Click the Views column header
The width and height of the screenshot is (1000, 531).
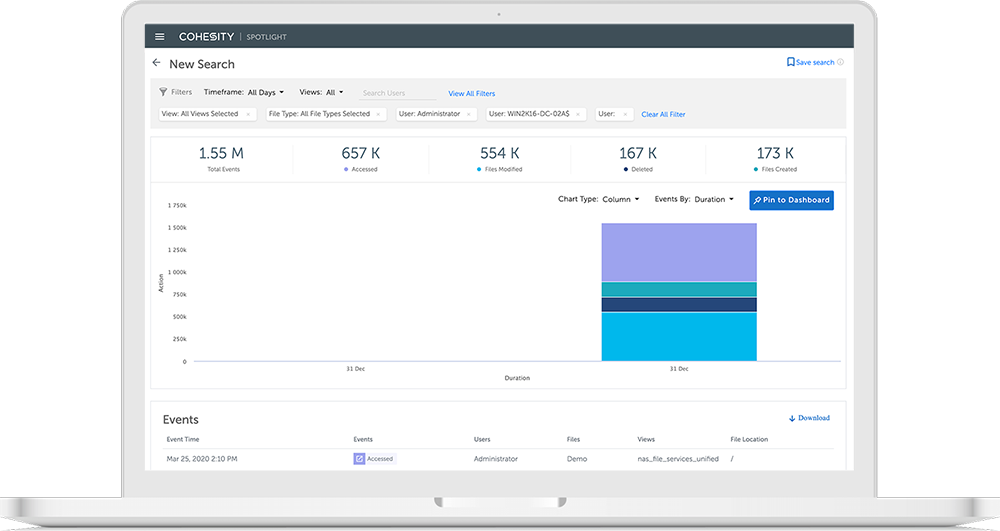tap(646, 439)
